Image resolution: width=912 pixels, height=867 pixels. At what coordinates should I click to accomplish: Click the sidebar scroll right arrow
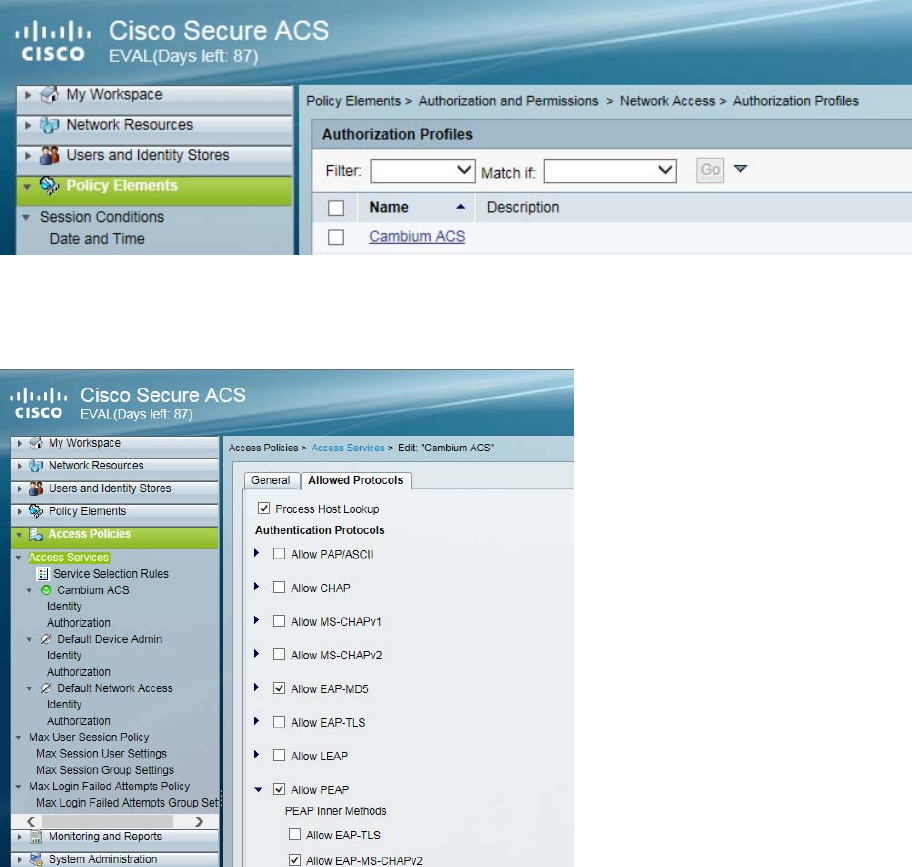[199, 822]
